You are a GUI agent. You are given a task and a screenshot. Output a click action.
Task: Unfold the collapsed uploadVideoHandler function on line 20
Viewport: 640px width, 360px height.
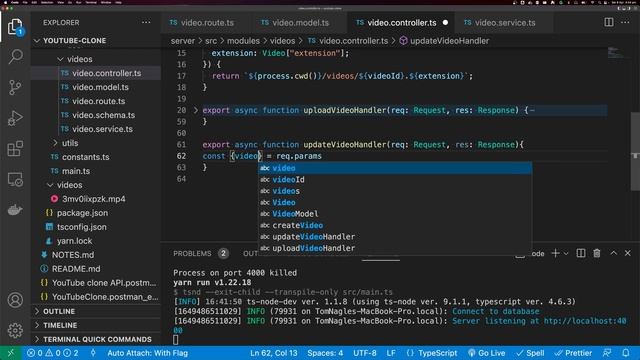pos(196,110)
